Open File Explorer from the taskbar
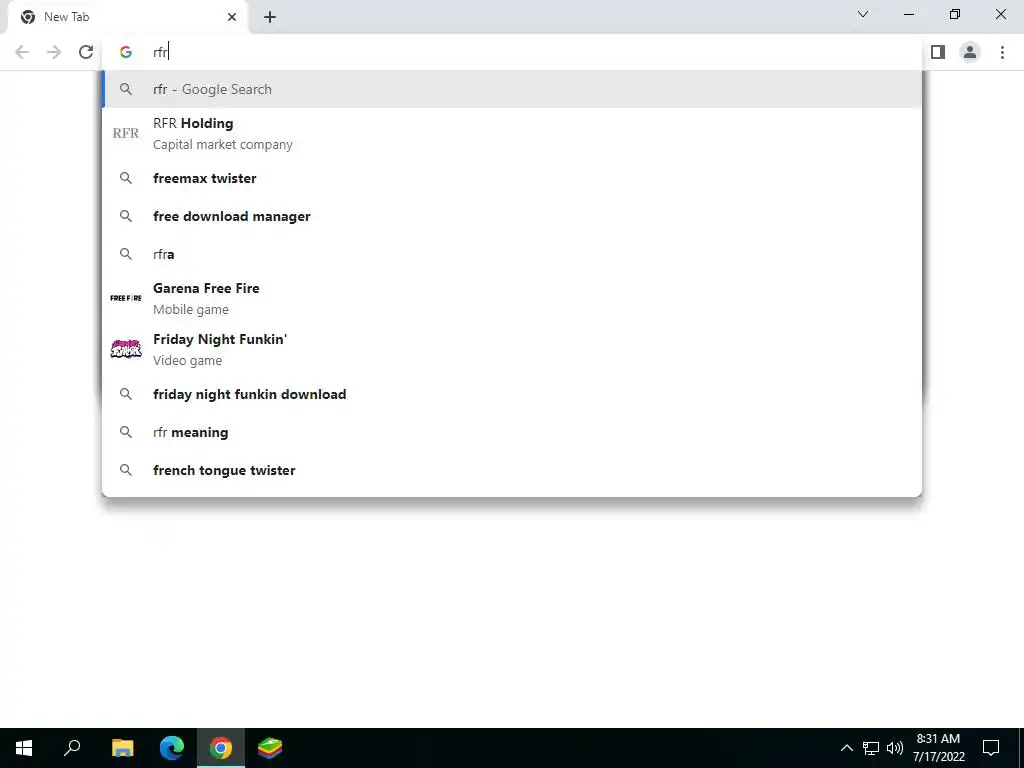 click(x=122, y=748)
